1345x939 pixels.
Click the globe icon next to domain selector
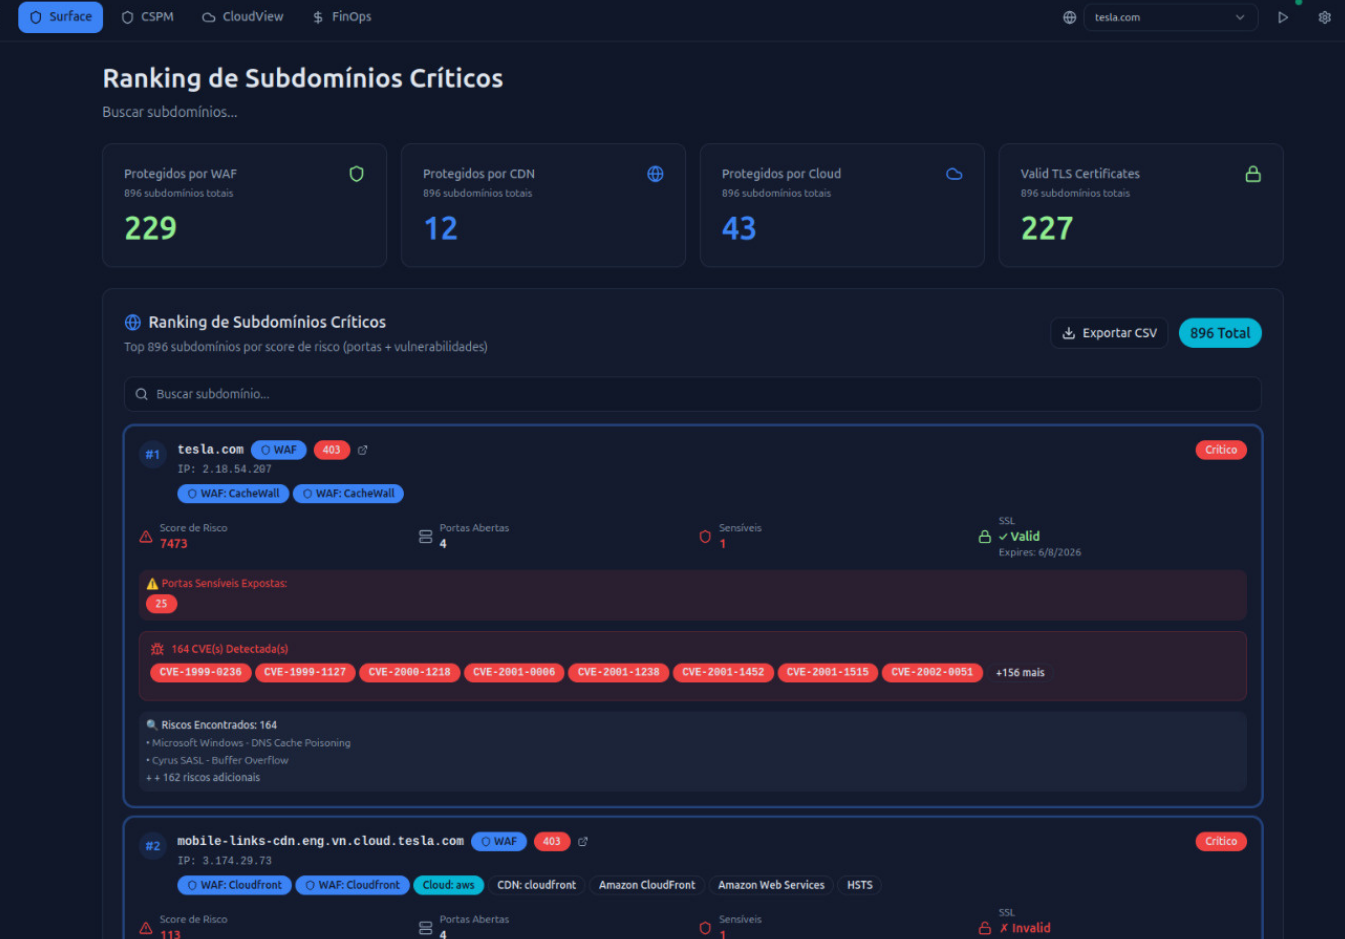pyautogui.click(x=1068, y=17)
